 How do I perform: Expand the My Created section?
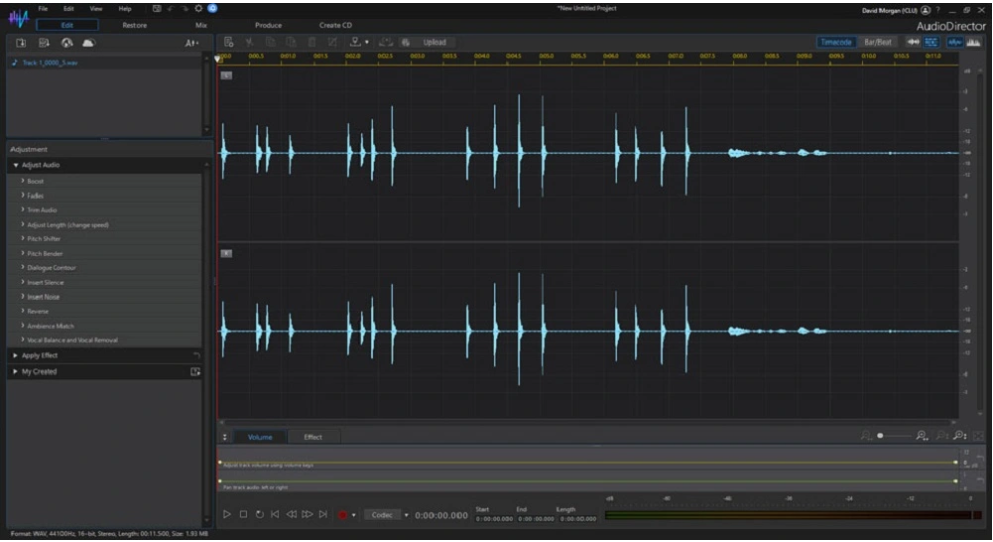pyautogui.click(x=15, y=372)
